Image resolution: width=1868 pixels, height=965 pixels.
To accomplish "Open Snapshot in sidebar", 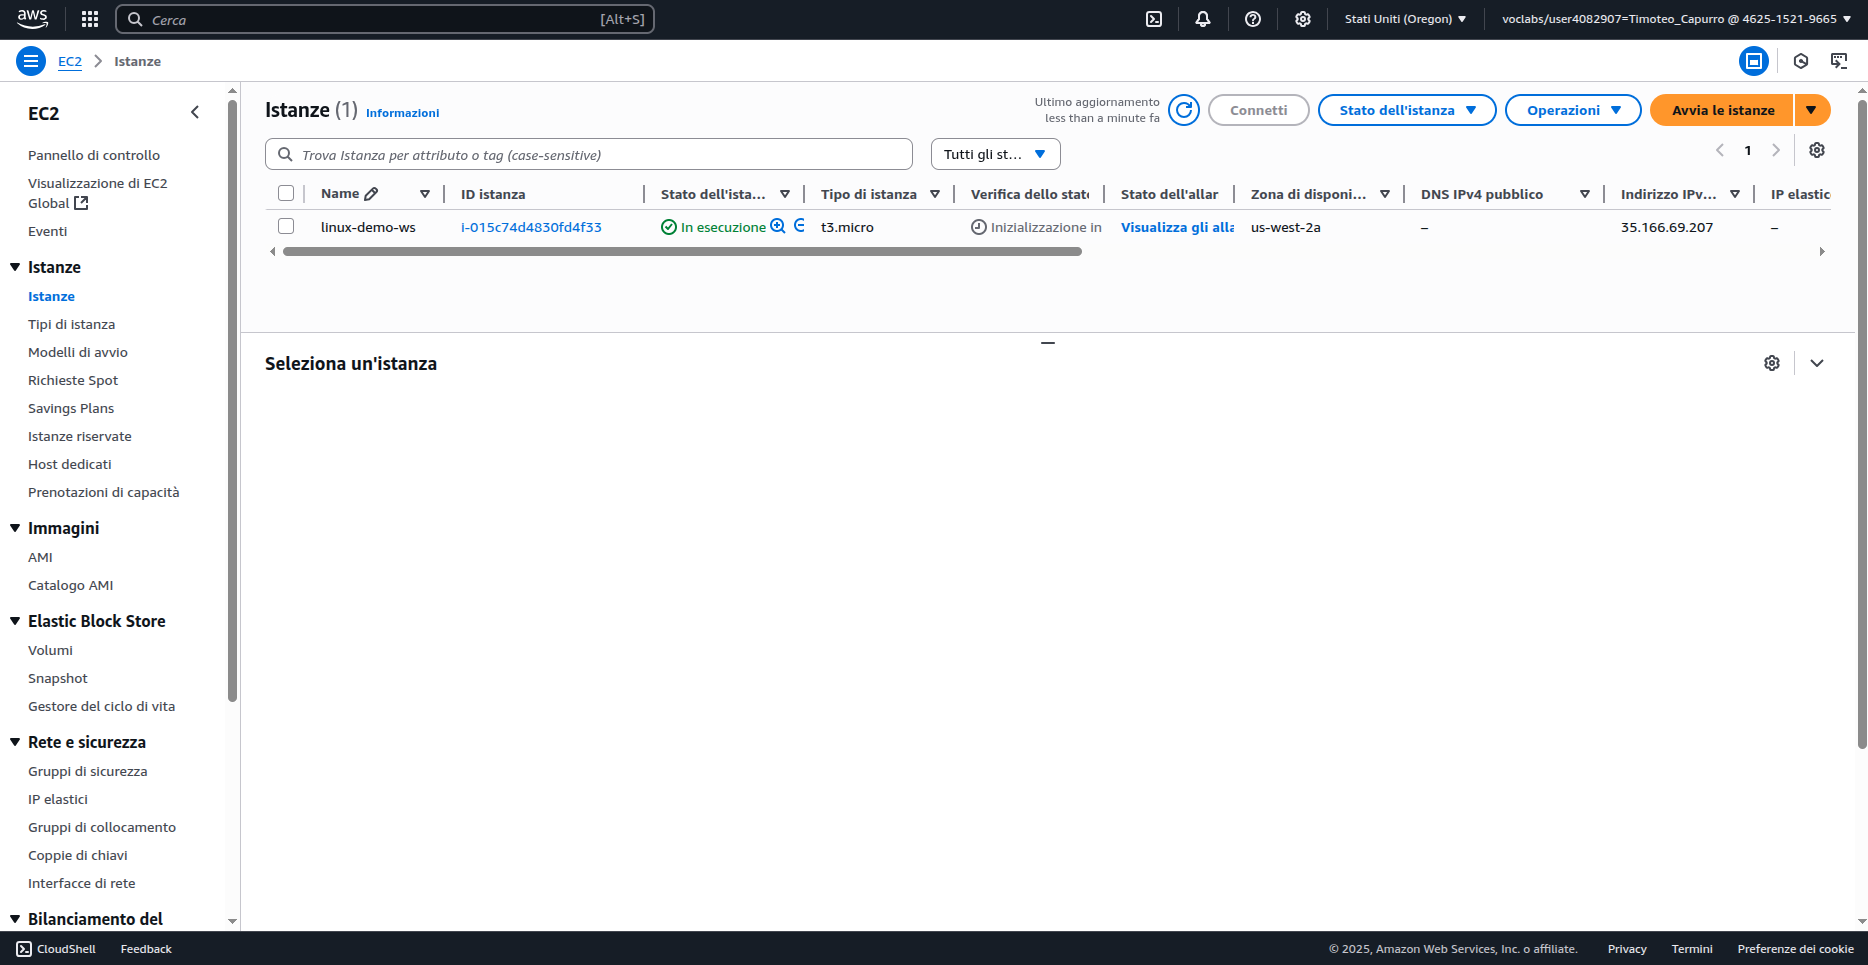I will [x=58, y=678].
